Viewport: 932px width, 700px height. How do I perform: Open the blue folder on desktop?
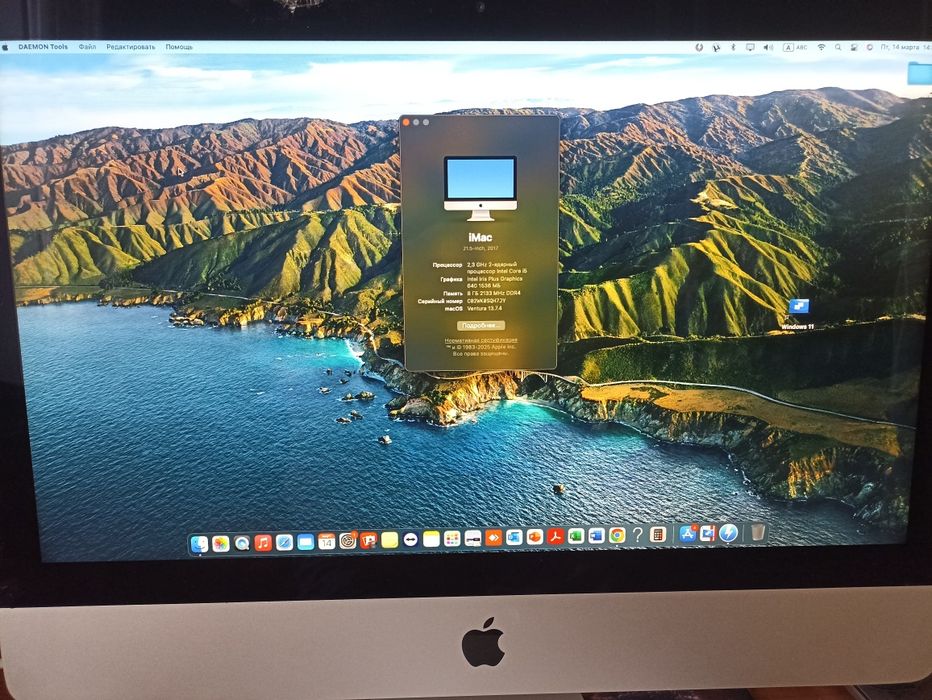coord(920,74)
